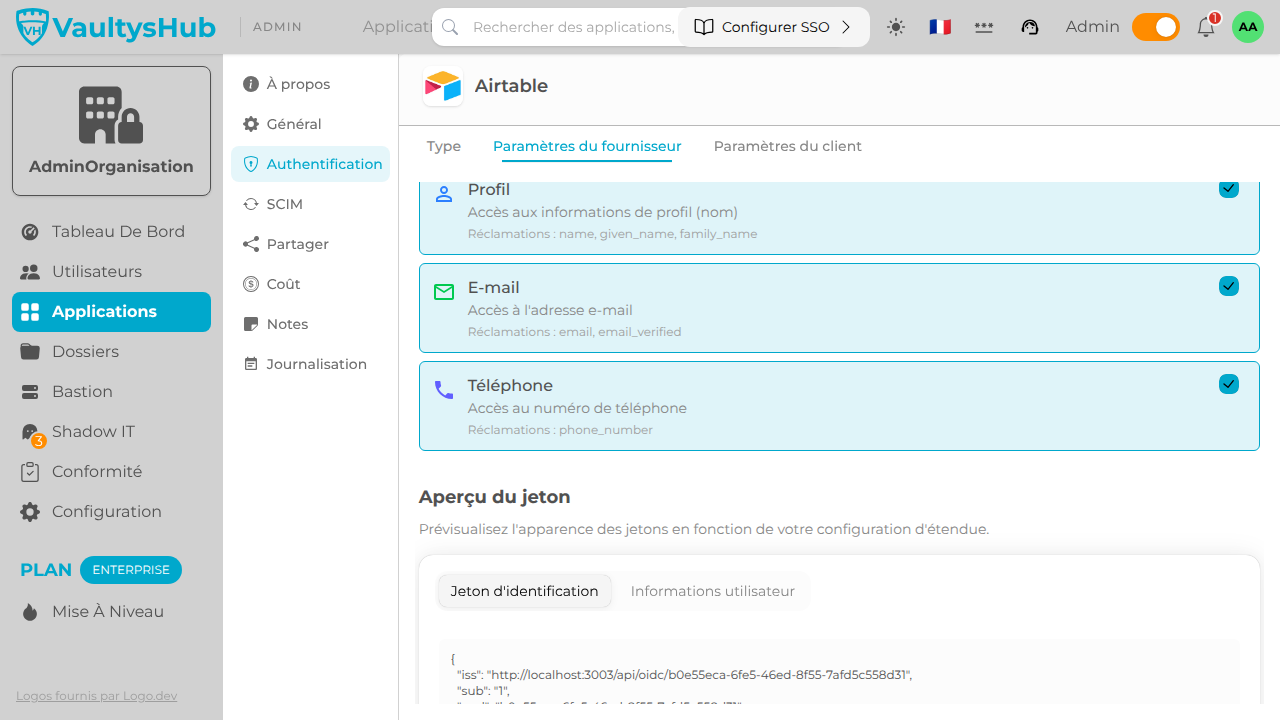
Task: Click the Aperçu du jeton heading
Action: pyautogui.click(x=495, y=497)
